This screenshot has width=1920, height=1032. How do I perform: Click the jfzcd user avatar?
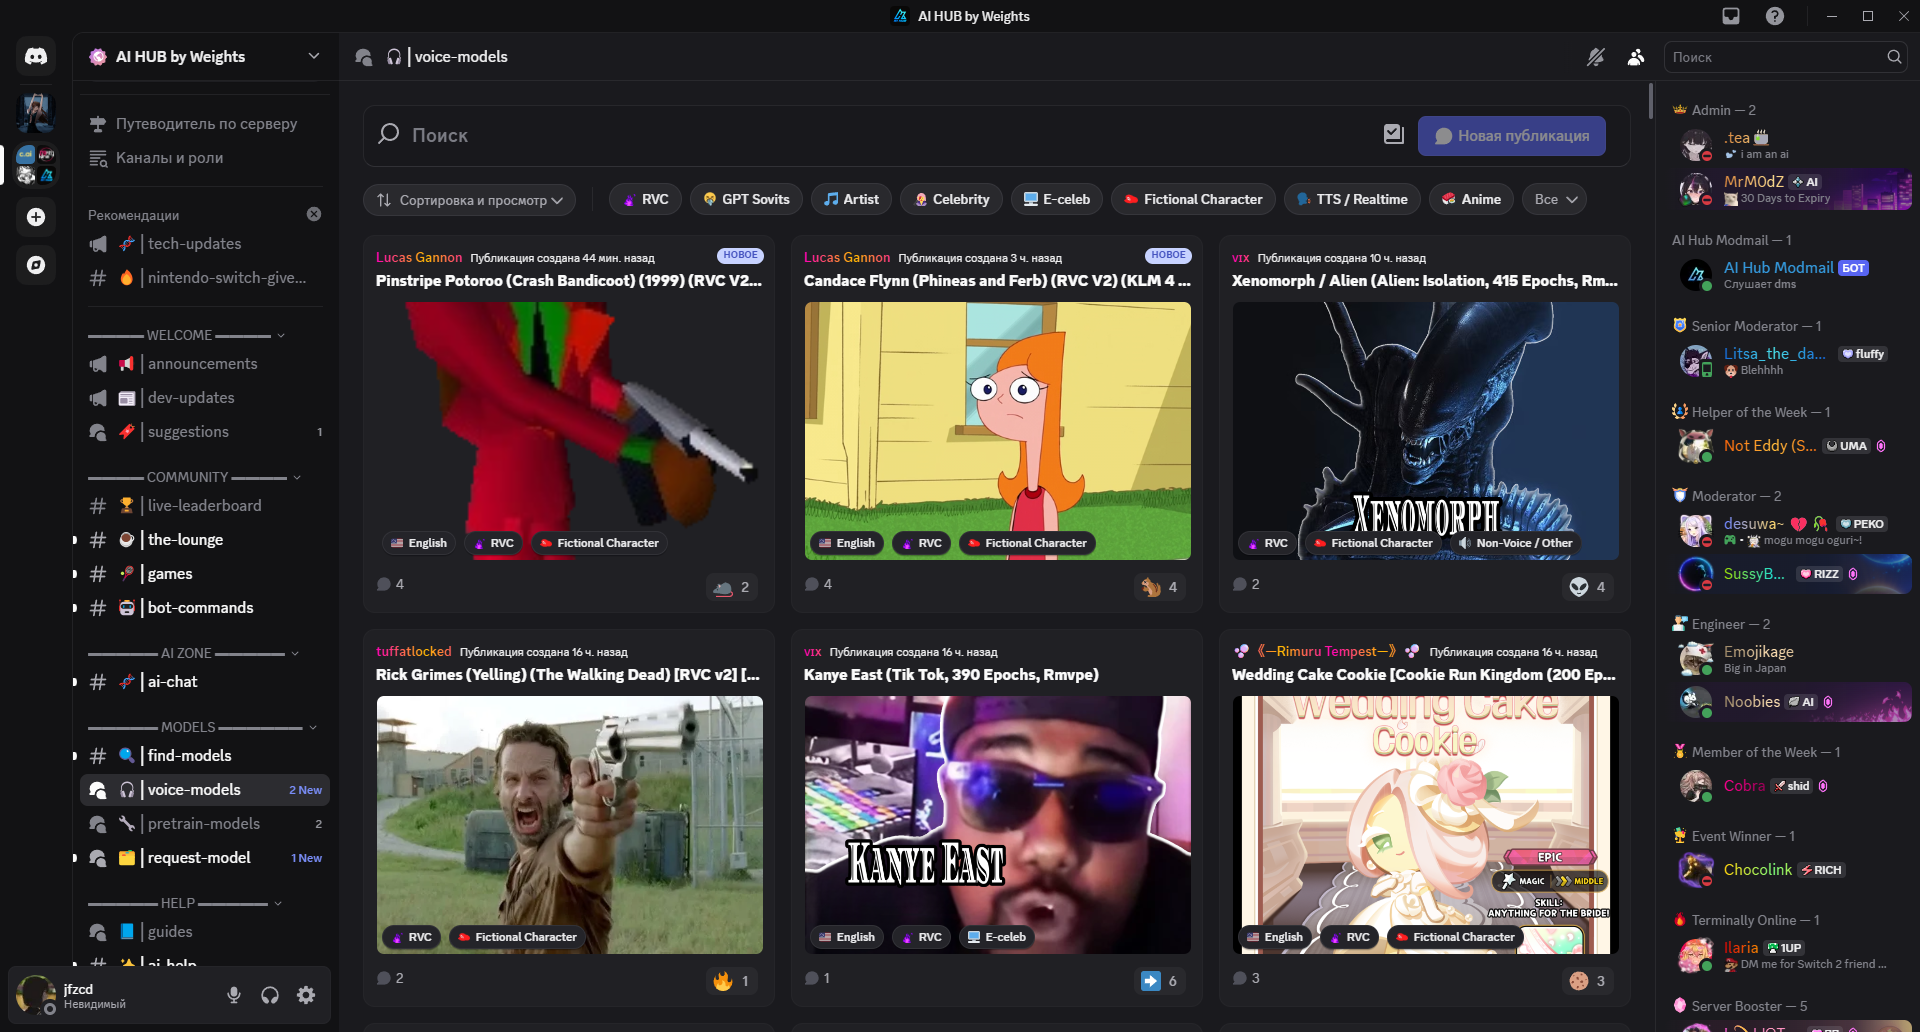click(36, 995)
